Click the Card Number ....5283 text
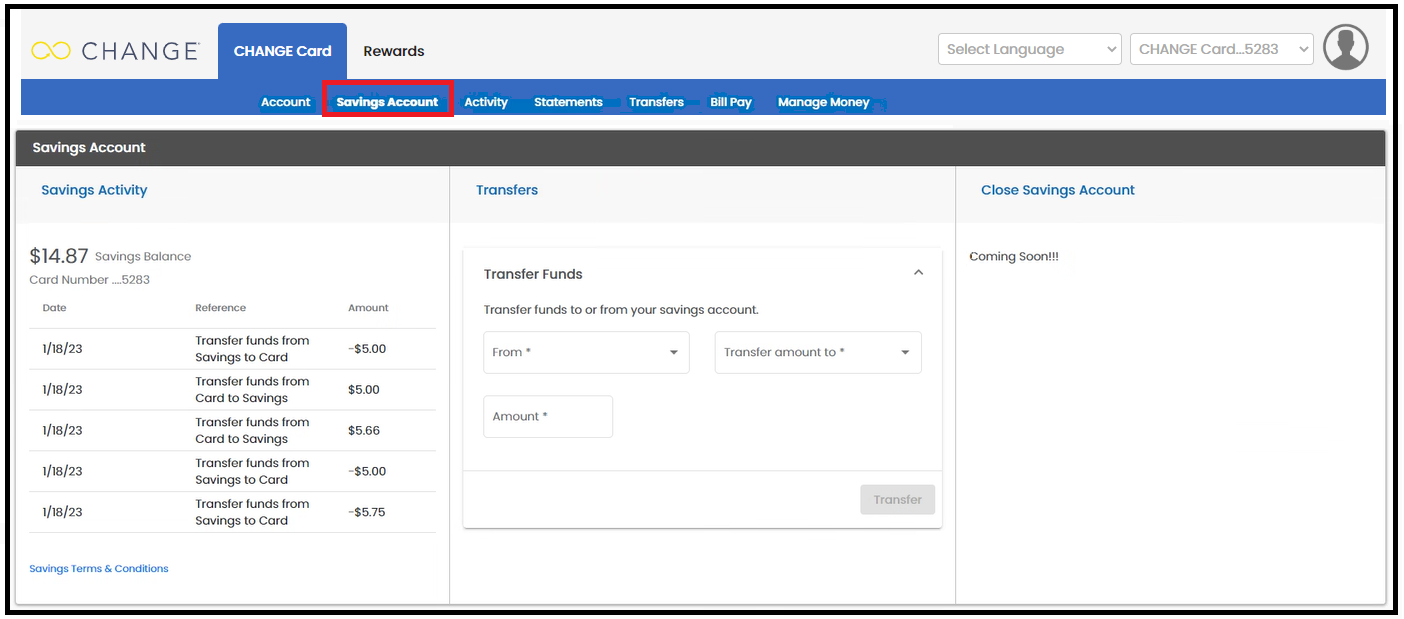Viewport: 1404px width, 619px height. [x=90, y=280]
